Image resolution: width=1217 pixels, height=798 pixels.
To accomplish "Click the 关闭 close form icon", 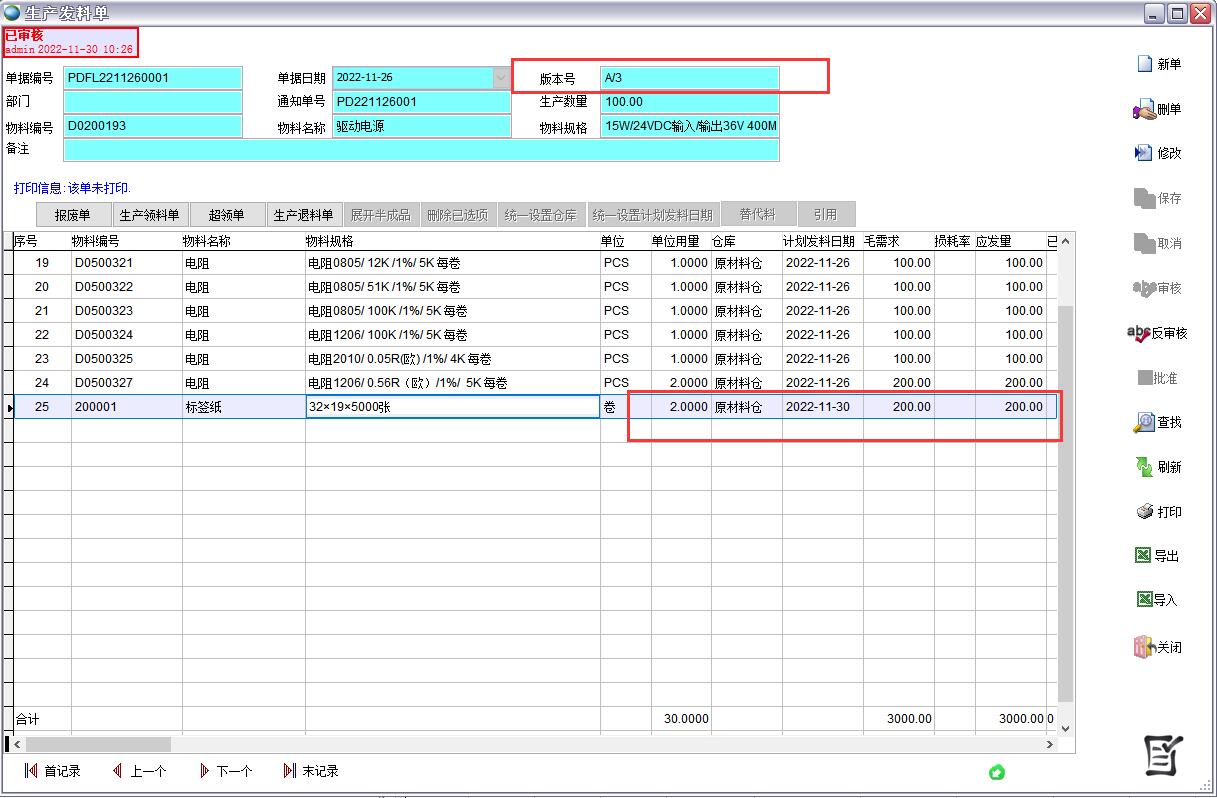I will (x=1144, y=647).
